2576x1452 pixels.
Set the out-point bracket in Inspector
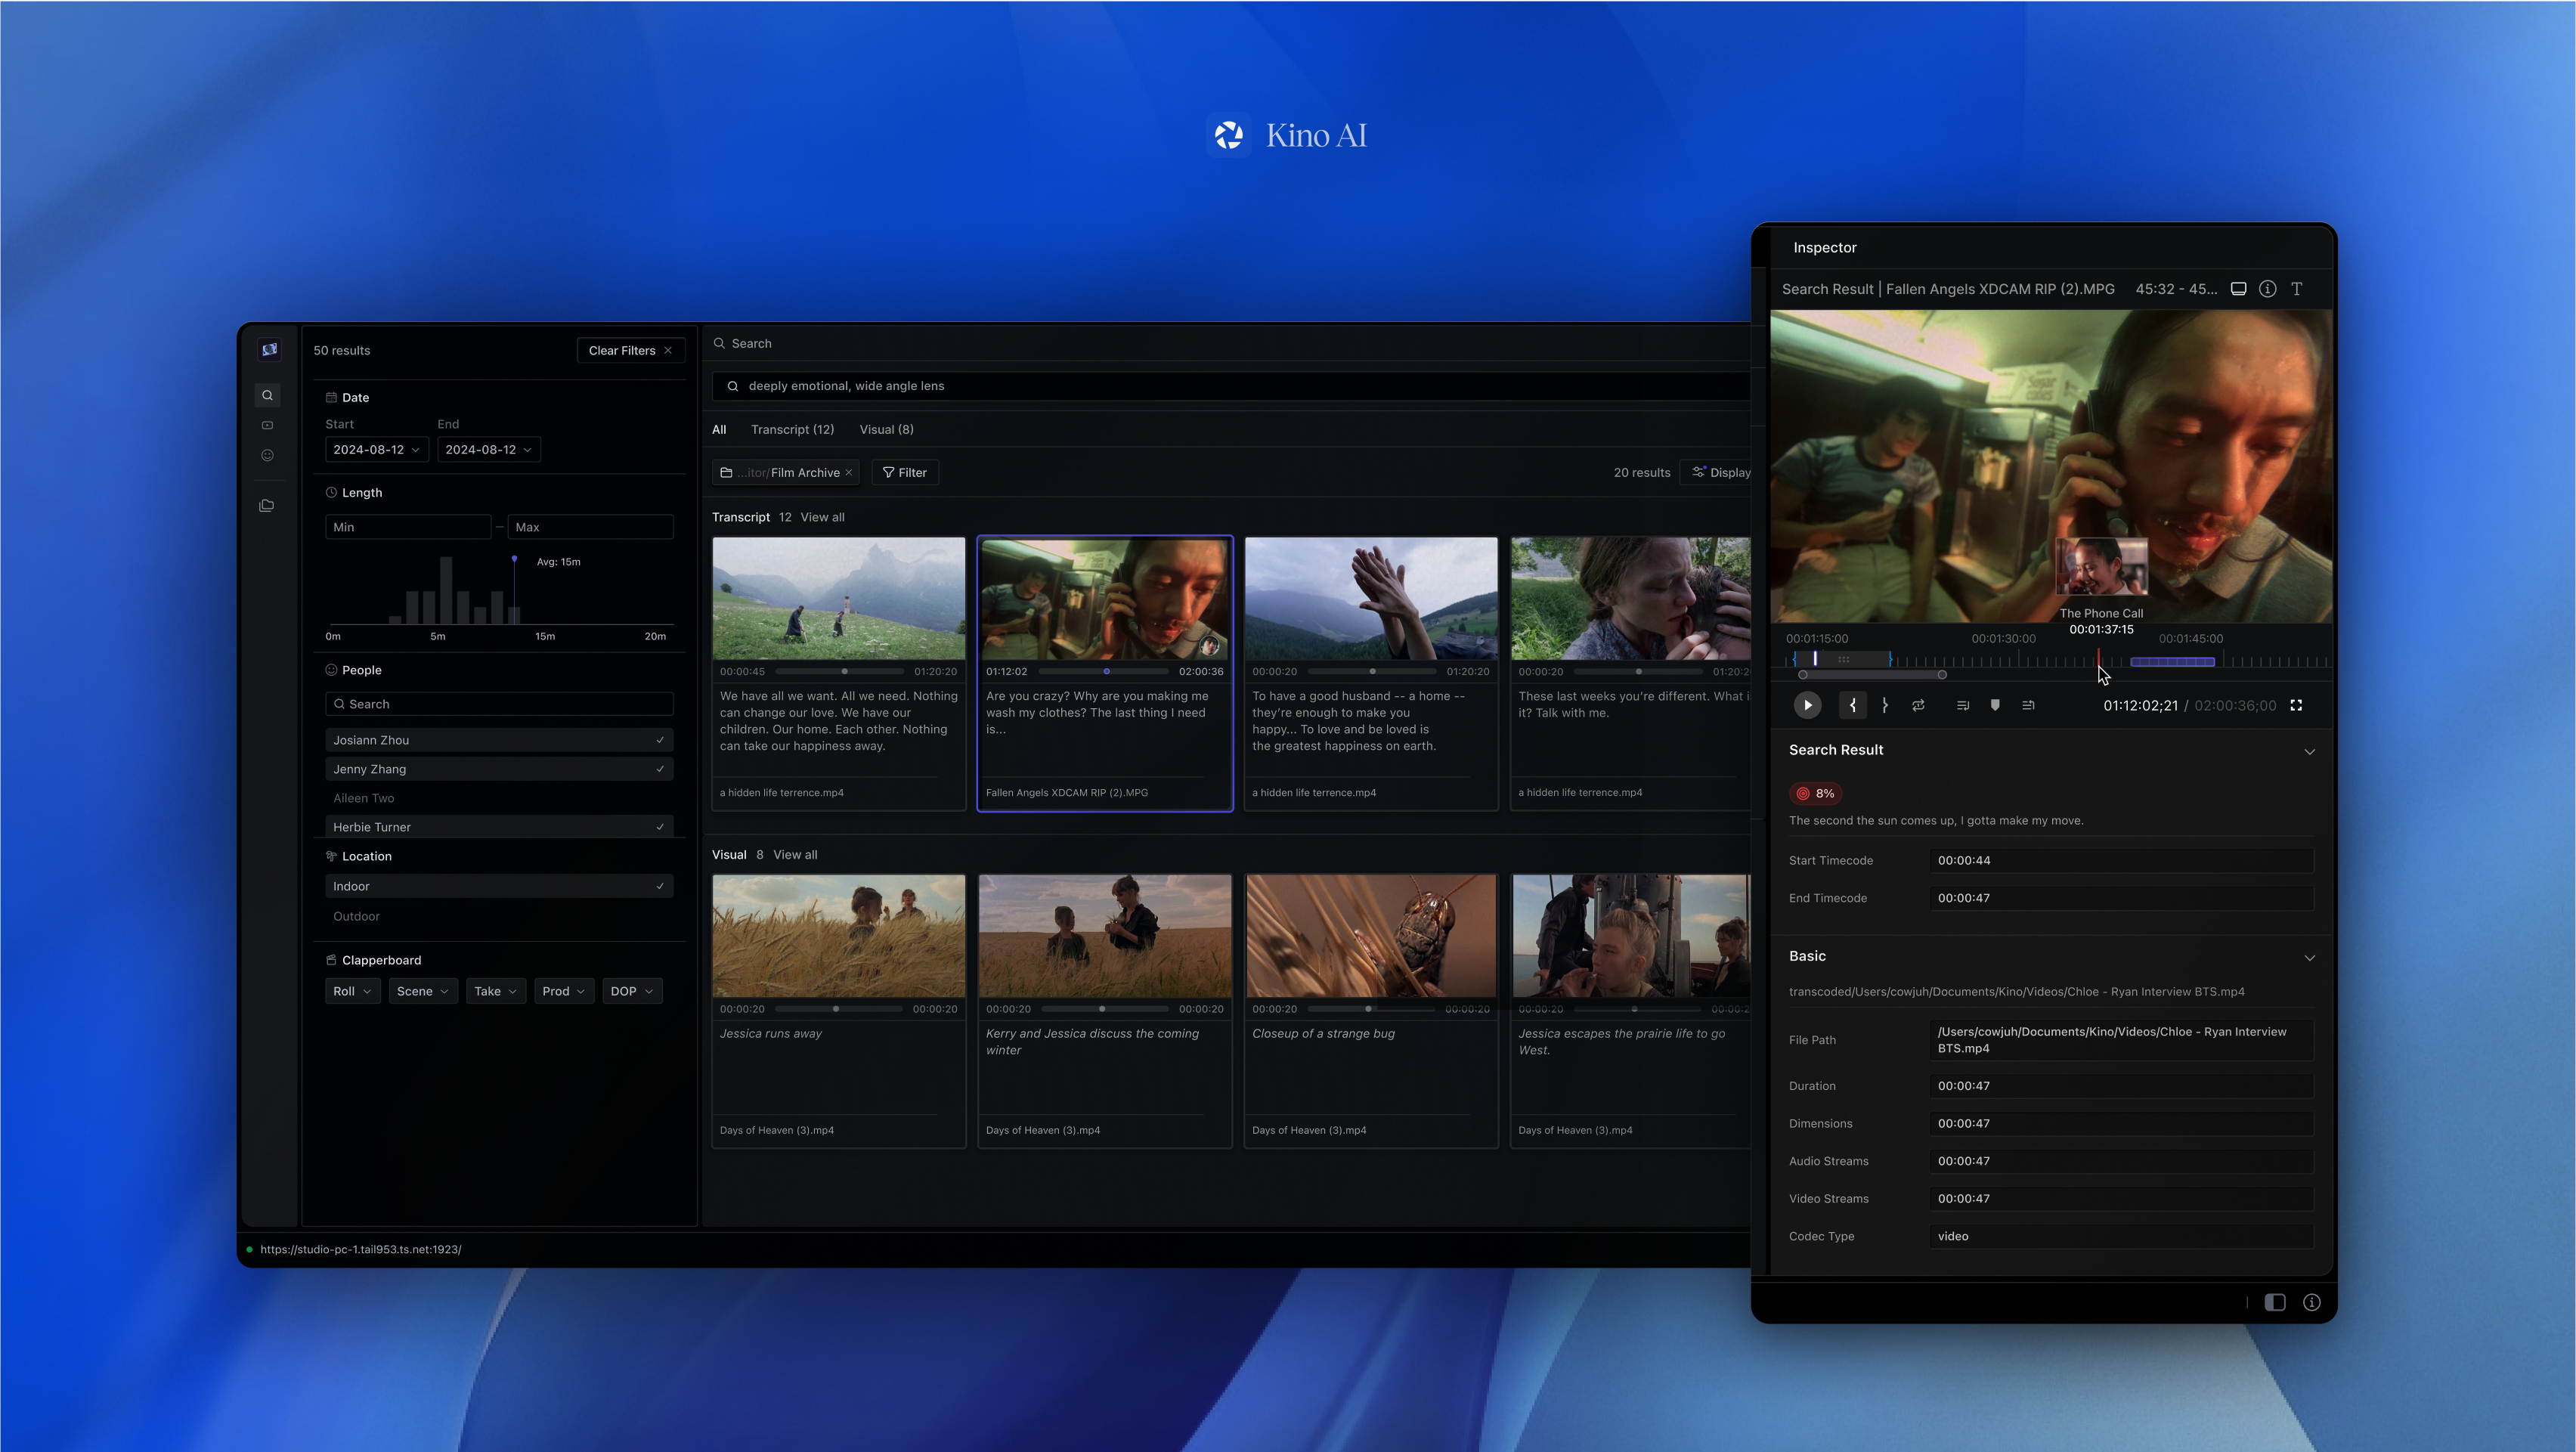1885,705
